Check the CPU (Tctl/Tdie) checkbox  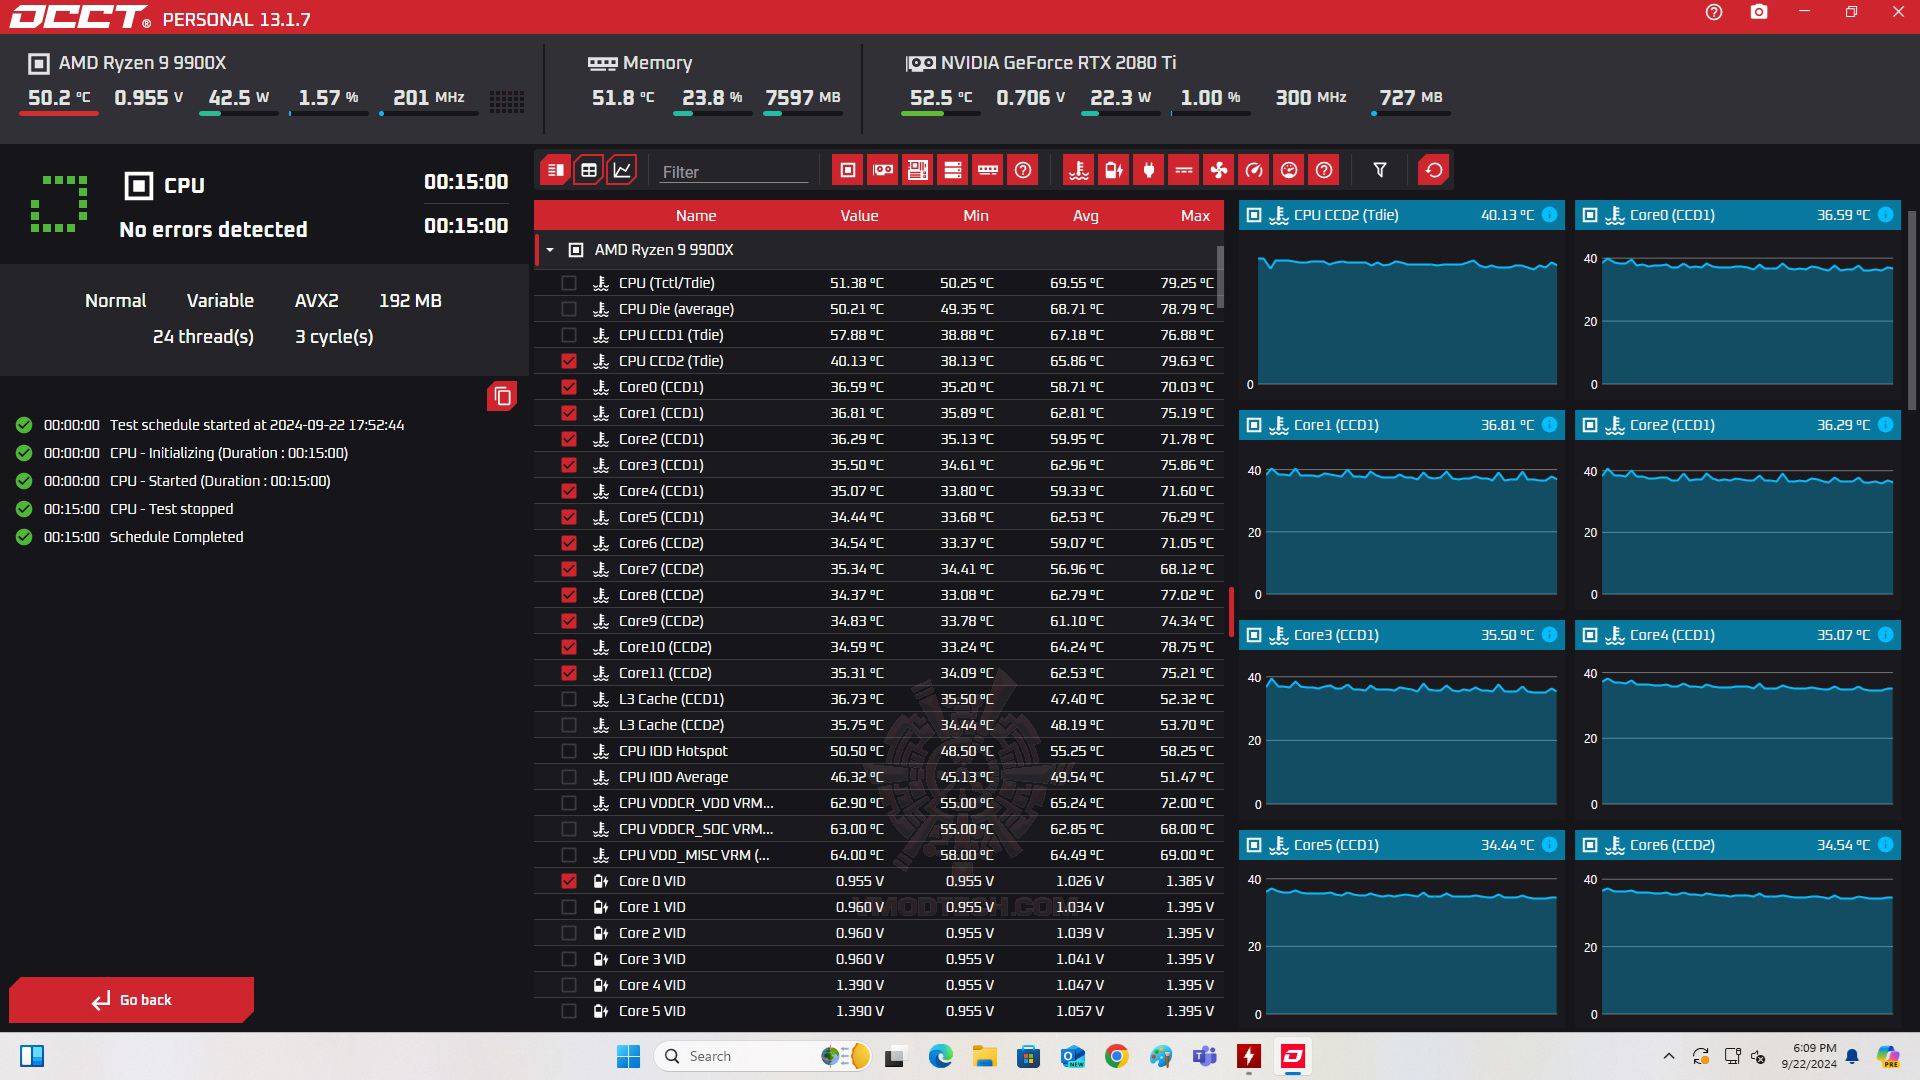(569, 283)
